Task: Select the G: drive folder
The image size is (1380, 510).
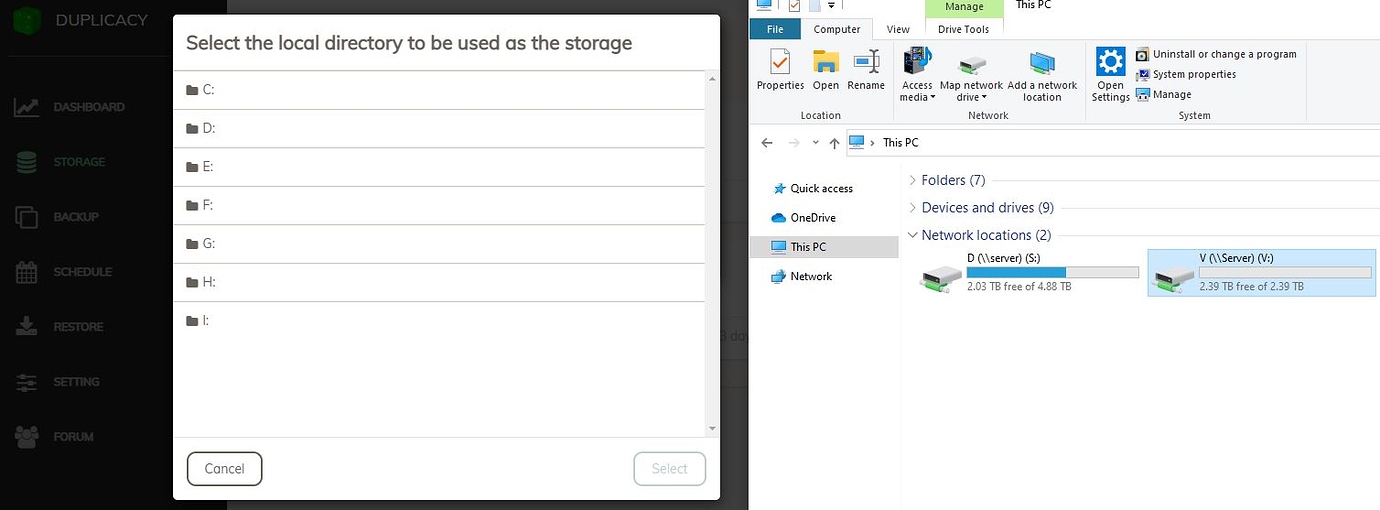Action: point(439,244)
